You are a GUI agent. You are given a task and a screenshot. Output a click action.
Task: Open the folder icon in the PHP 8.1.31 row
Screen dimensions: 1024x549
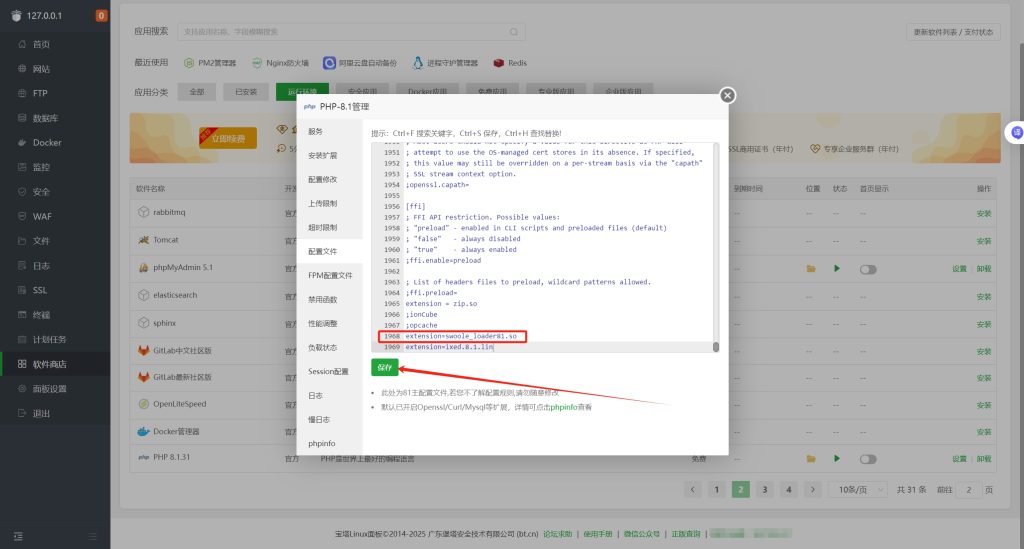[811, 458]
